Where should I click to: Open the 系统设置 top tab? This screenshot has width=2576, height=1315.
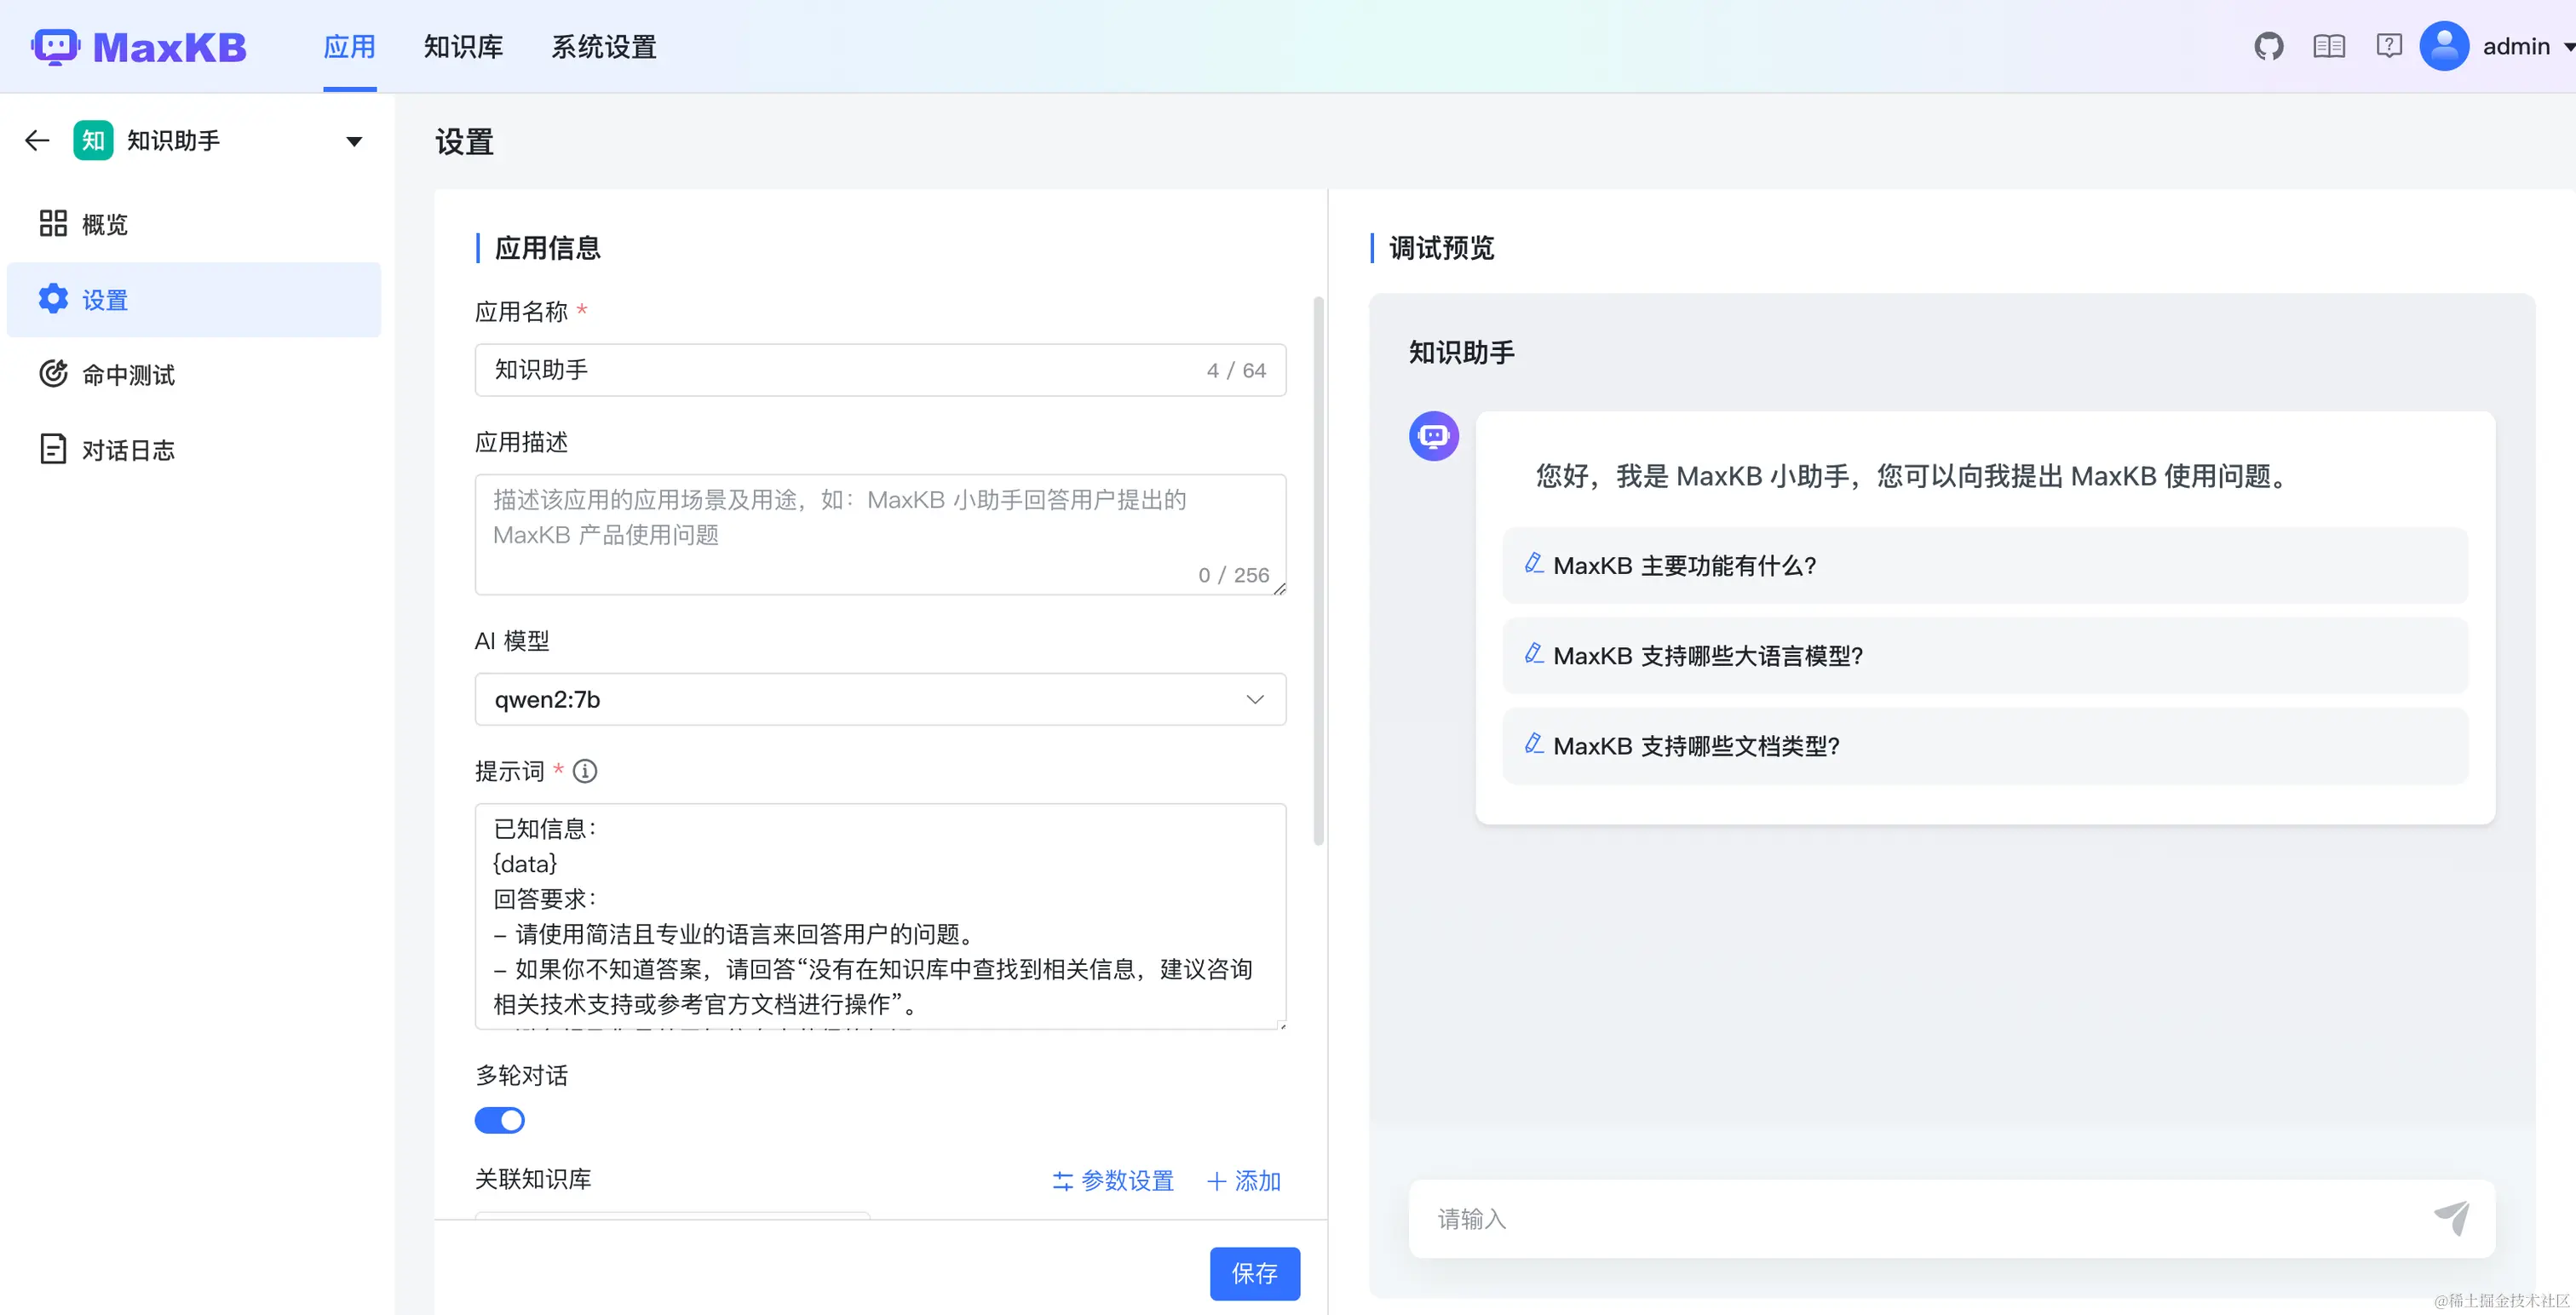coord(603,47)
